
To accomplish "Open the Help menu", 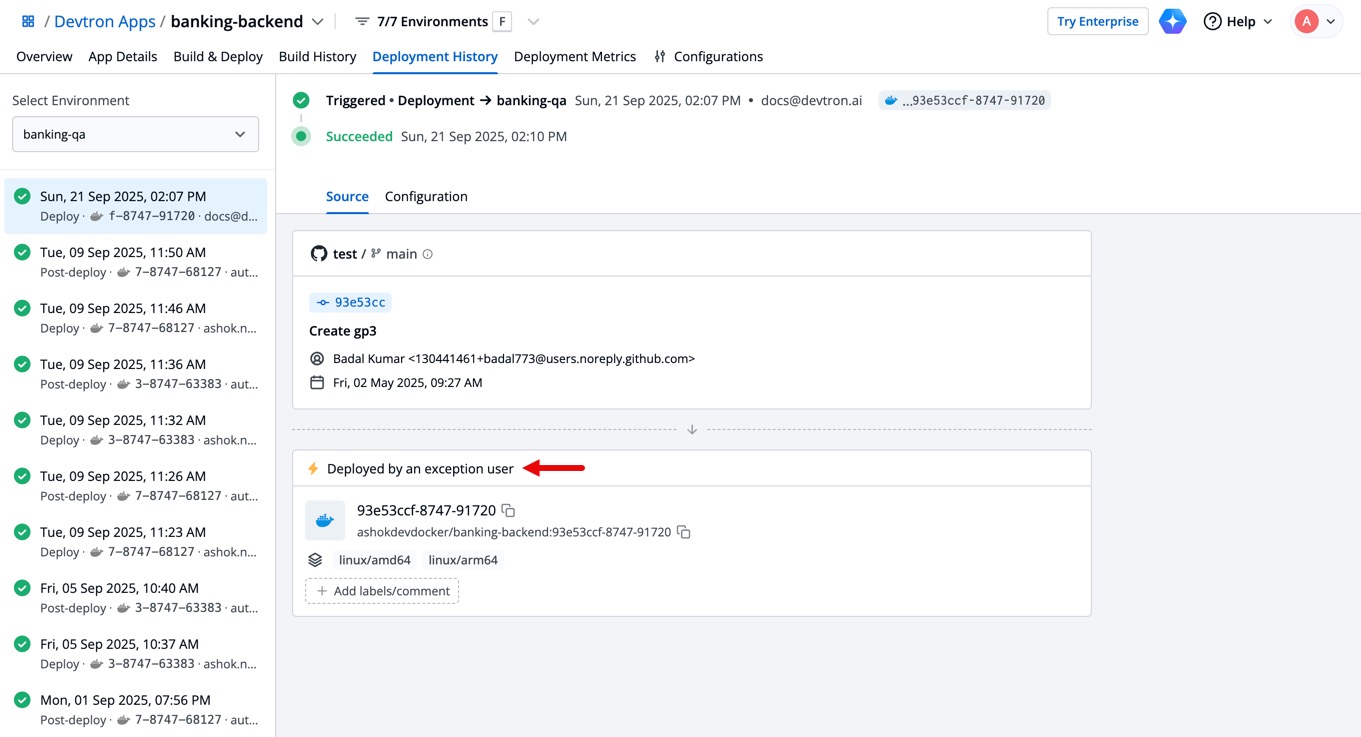I will 1237,20.
